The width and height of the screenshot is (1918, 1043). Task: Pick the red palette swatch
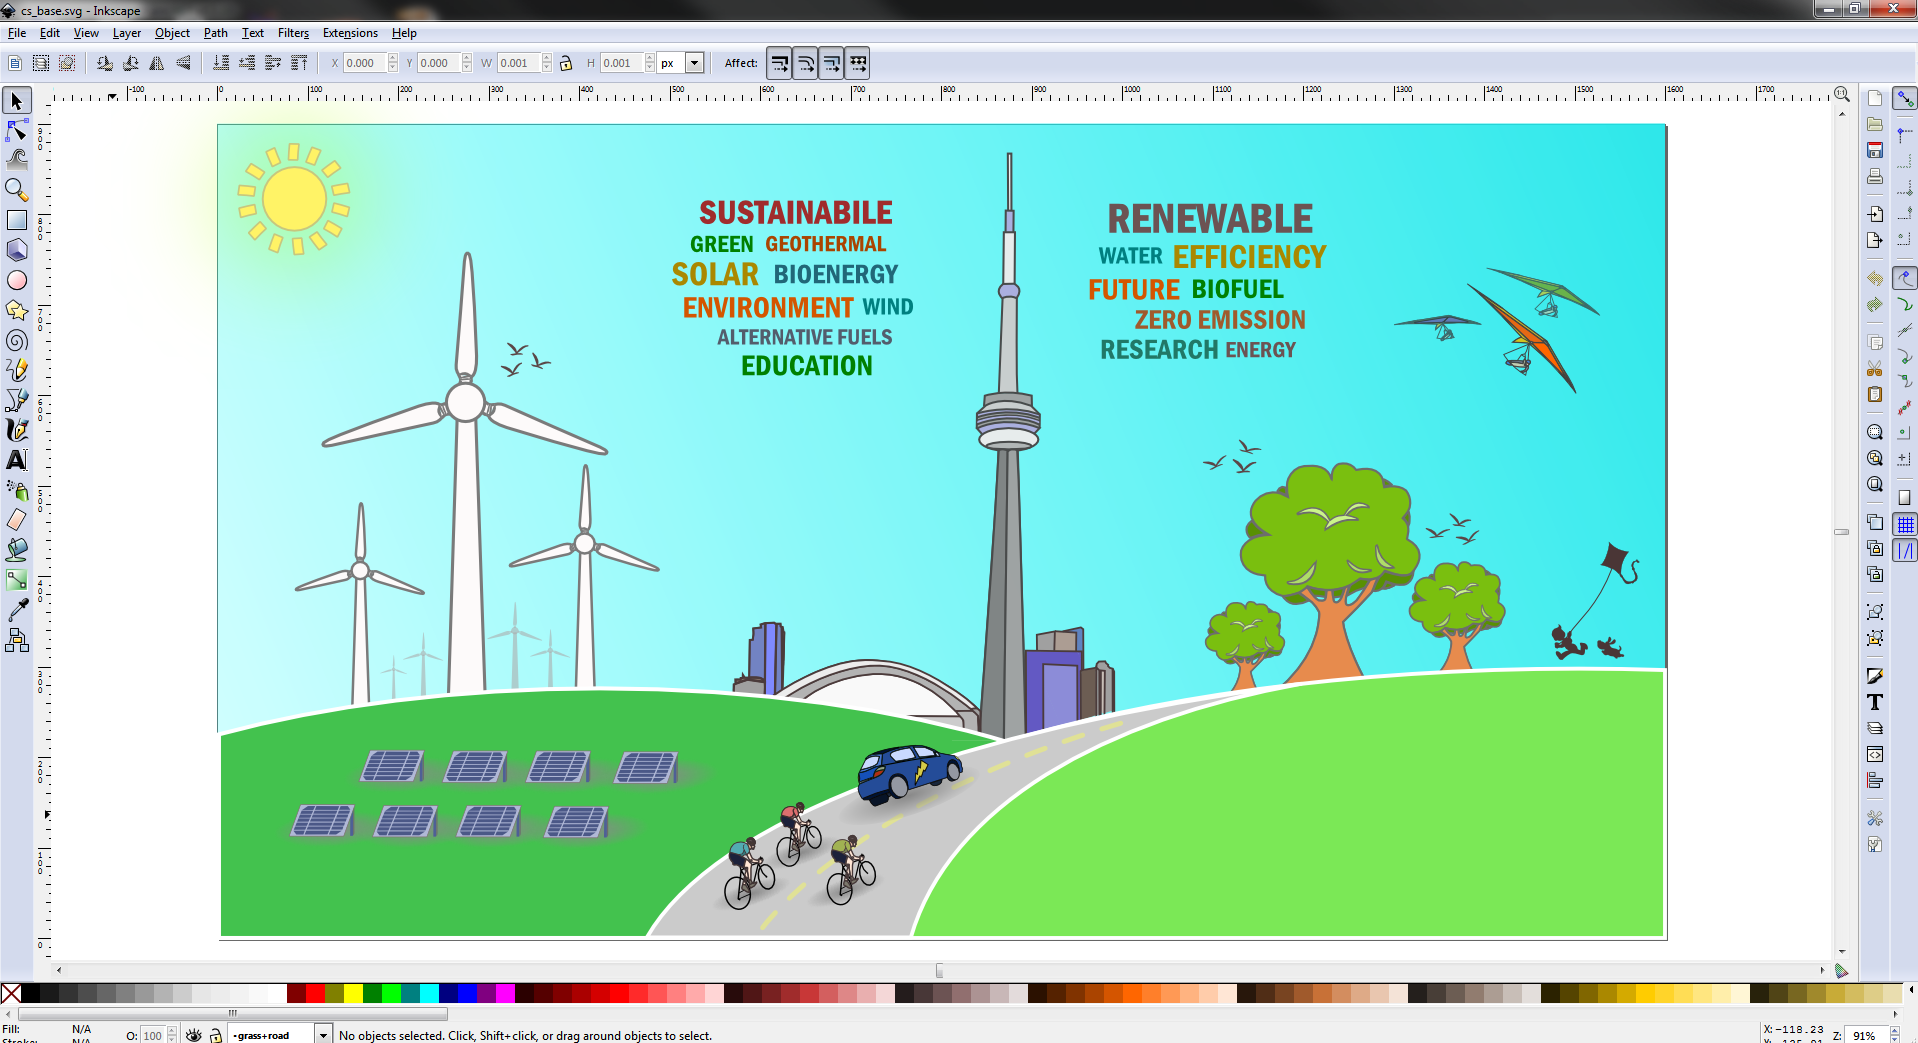(x=315, y=993)
